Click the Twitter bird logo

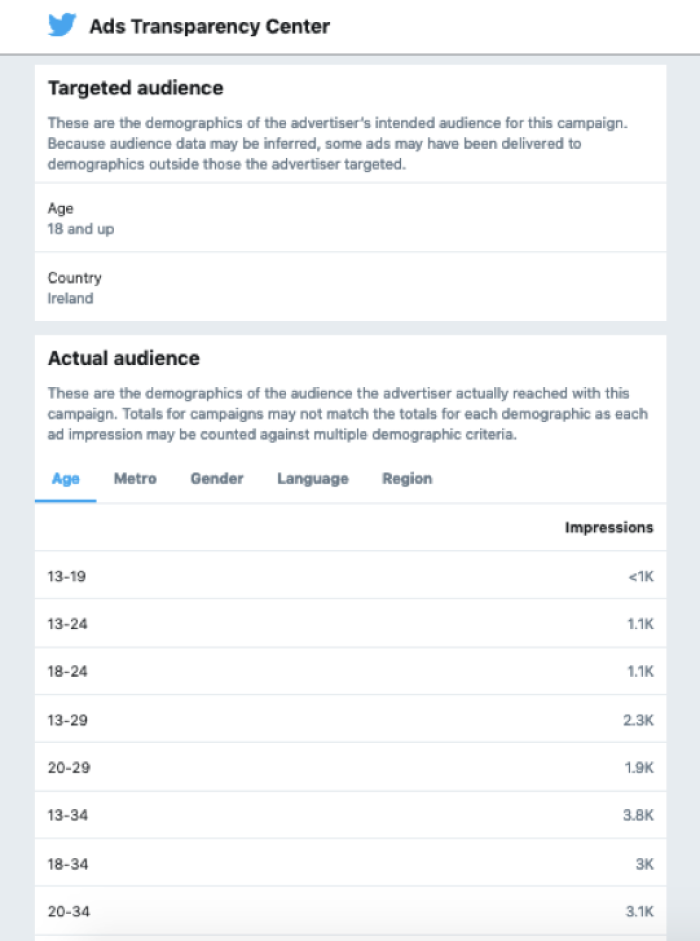62,26
